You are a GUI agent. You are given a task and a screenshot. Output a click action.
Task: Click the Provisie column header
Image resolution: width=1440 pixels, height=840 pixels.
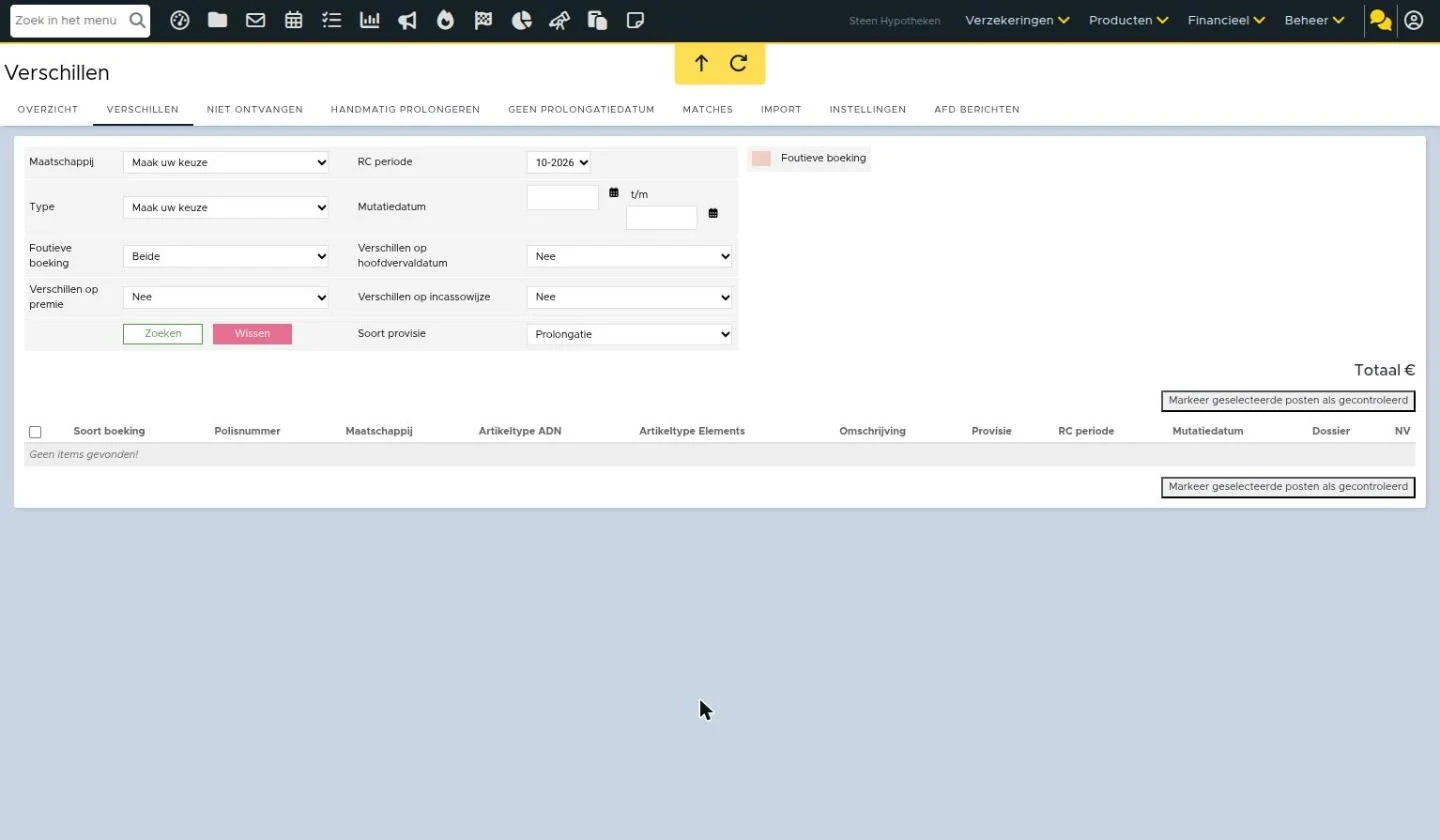pos(991,431)
